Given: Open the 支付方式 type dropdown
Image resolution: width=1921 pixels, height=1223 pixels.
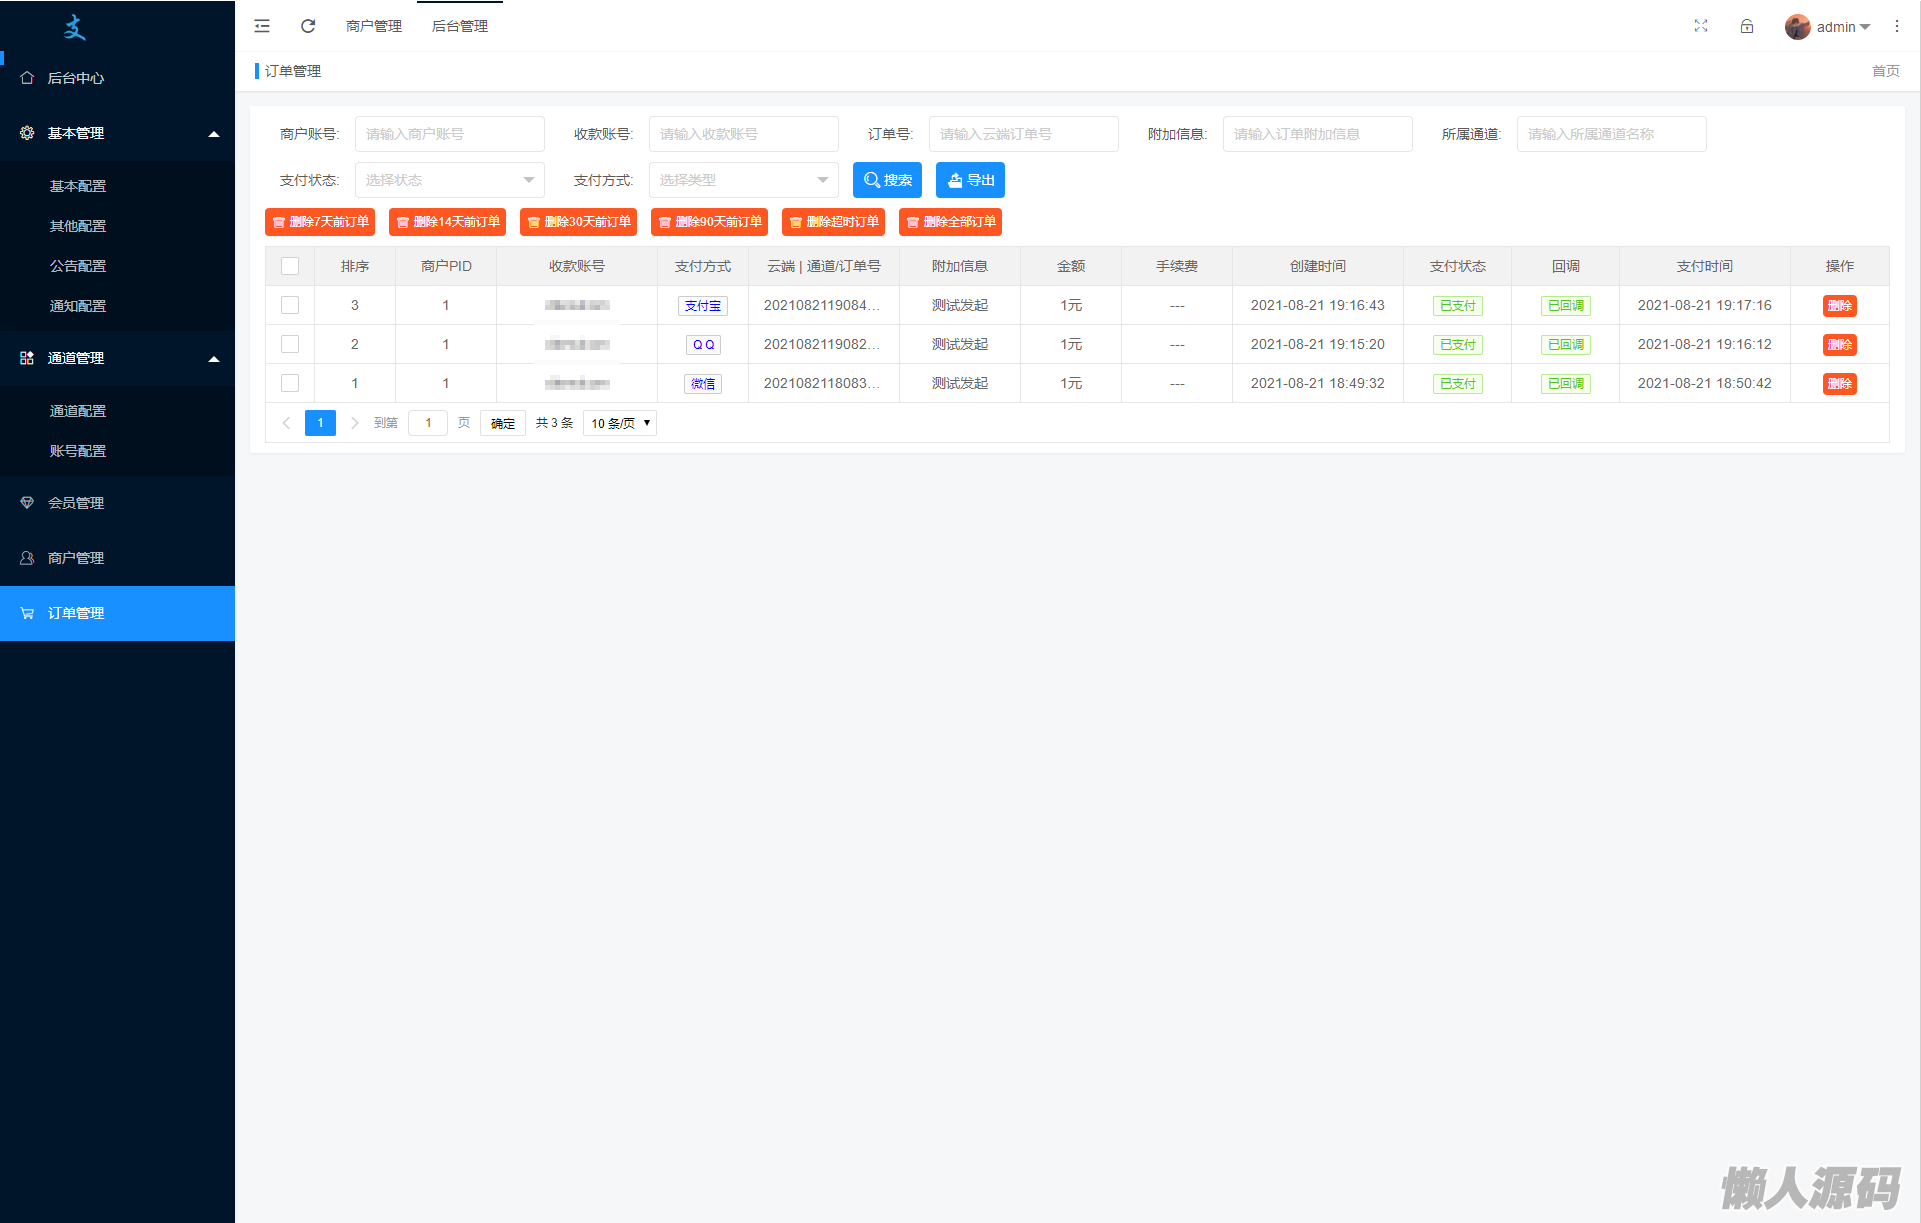Looking at the screenshot, I should pyautogui.click(x=743, y=180).
